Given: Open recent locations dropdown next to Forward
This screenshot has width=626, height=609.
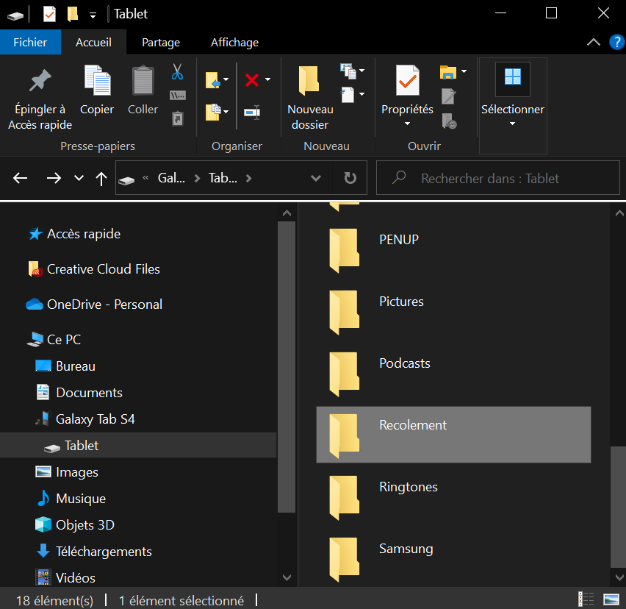Looking at the screenshot, I should (x=80, y=178).
